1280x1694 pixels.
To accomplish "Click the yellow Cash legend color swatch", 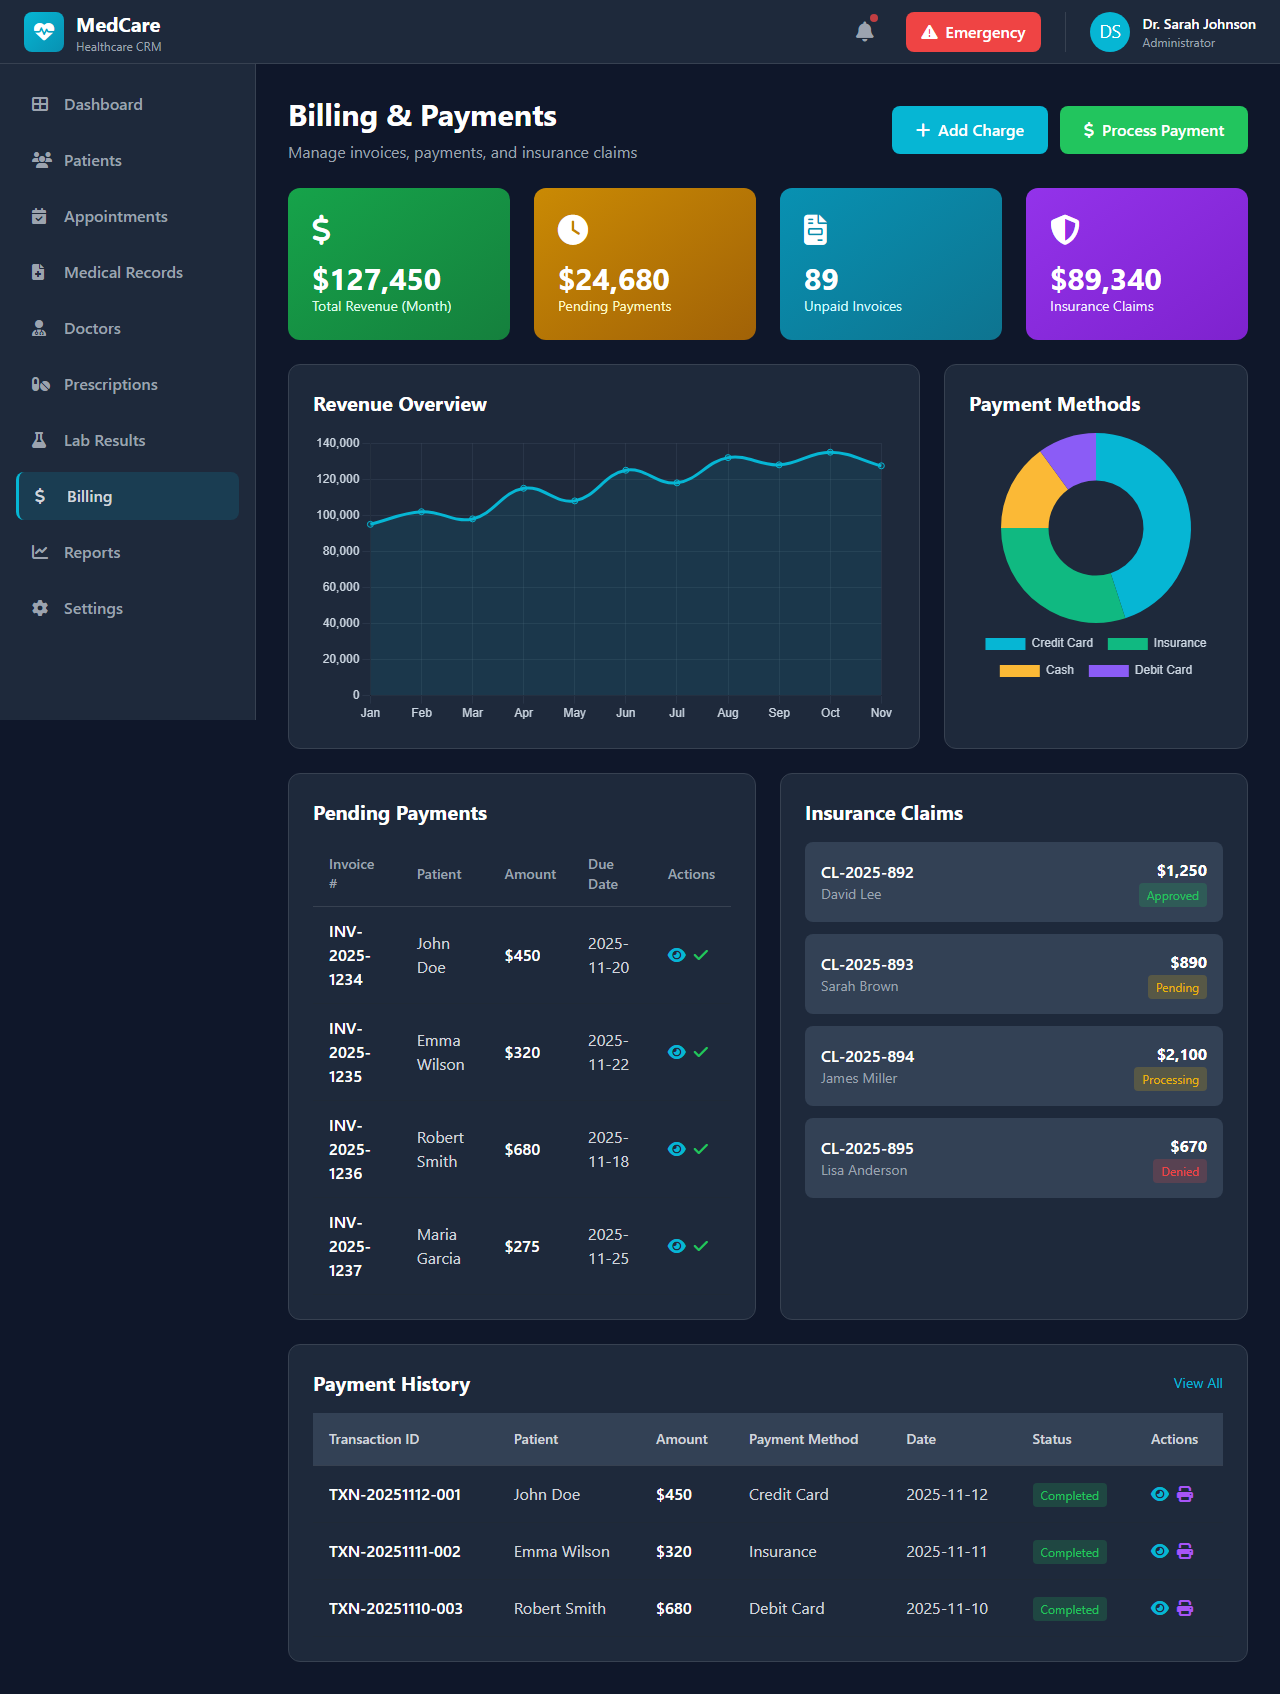I will [x=1019, y=671].
